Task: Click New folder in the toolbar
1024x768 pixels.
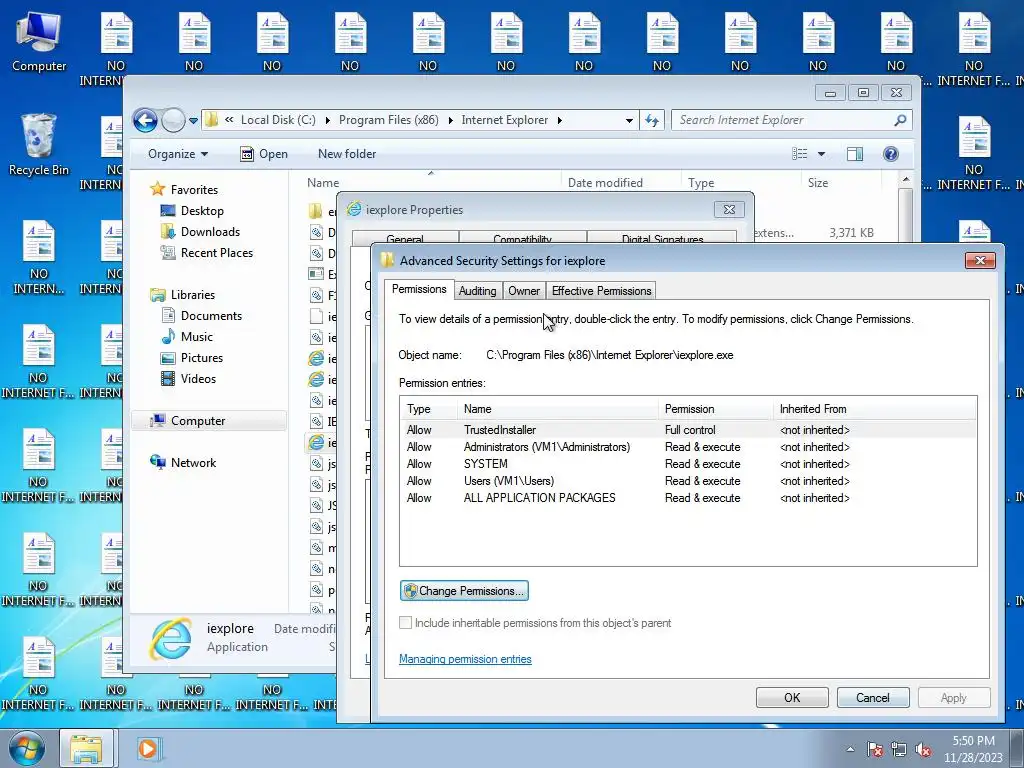Action: coord(347,154)
